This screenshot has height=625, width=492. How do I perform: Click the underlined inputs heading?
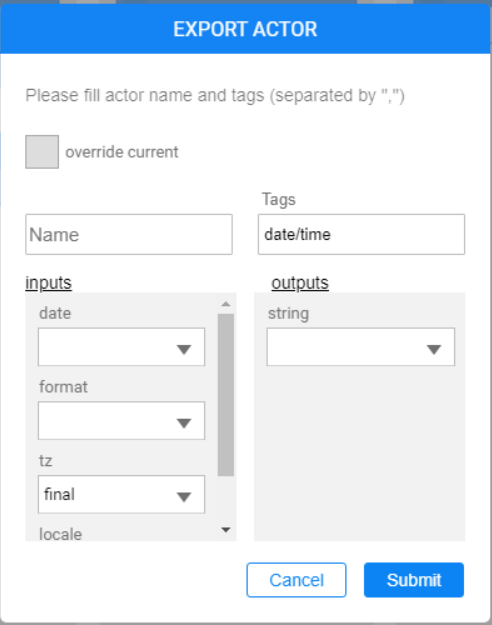(49, 283)
